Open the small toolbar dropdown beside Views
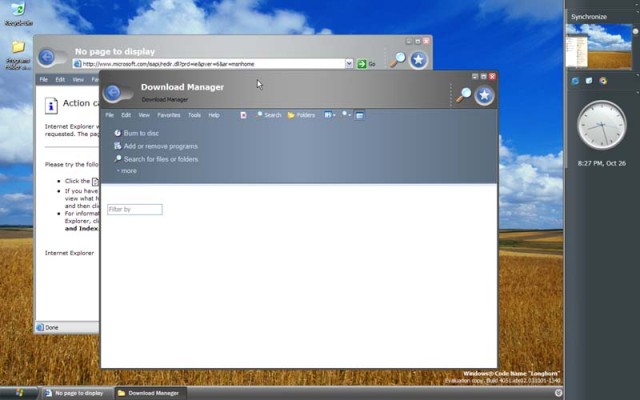Image resolution: width=640 pixels, height=400 pixels. coord(346,115)
